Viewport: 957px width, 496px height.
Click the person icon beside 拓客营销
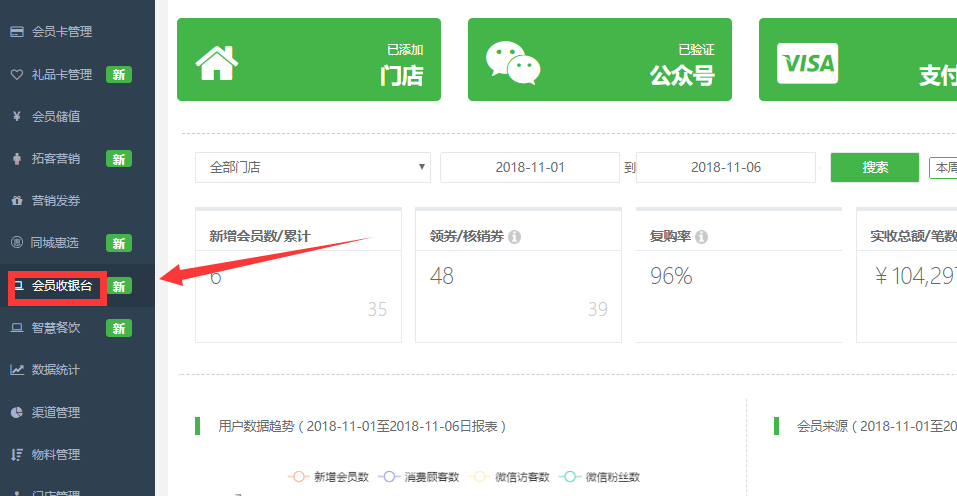(x=17, y=159)
